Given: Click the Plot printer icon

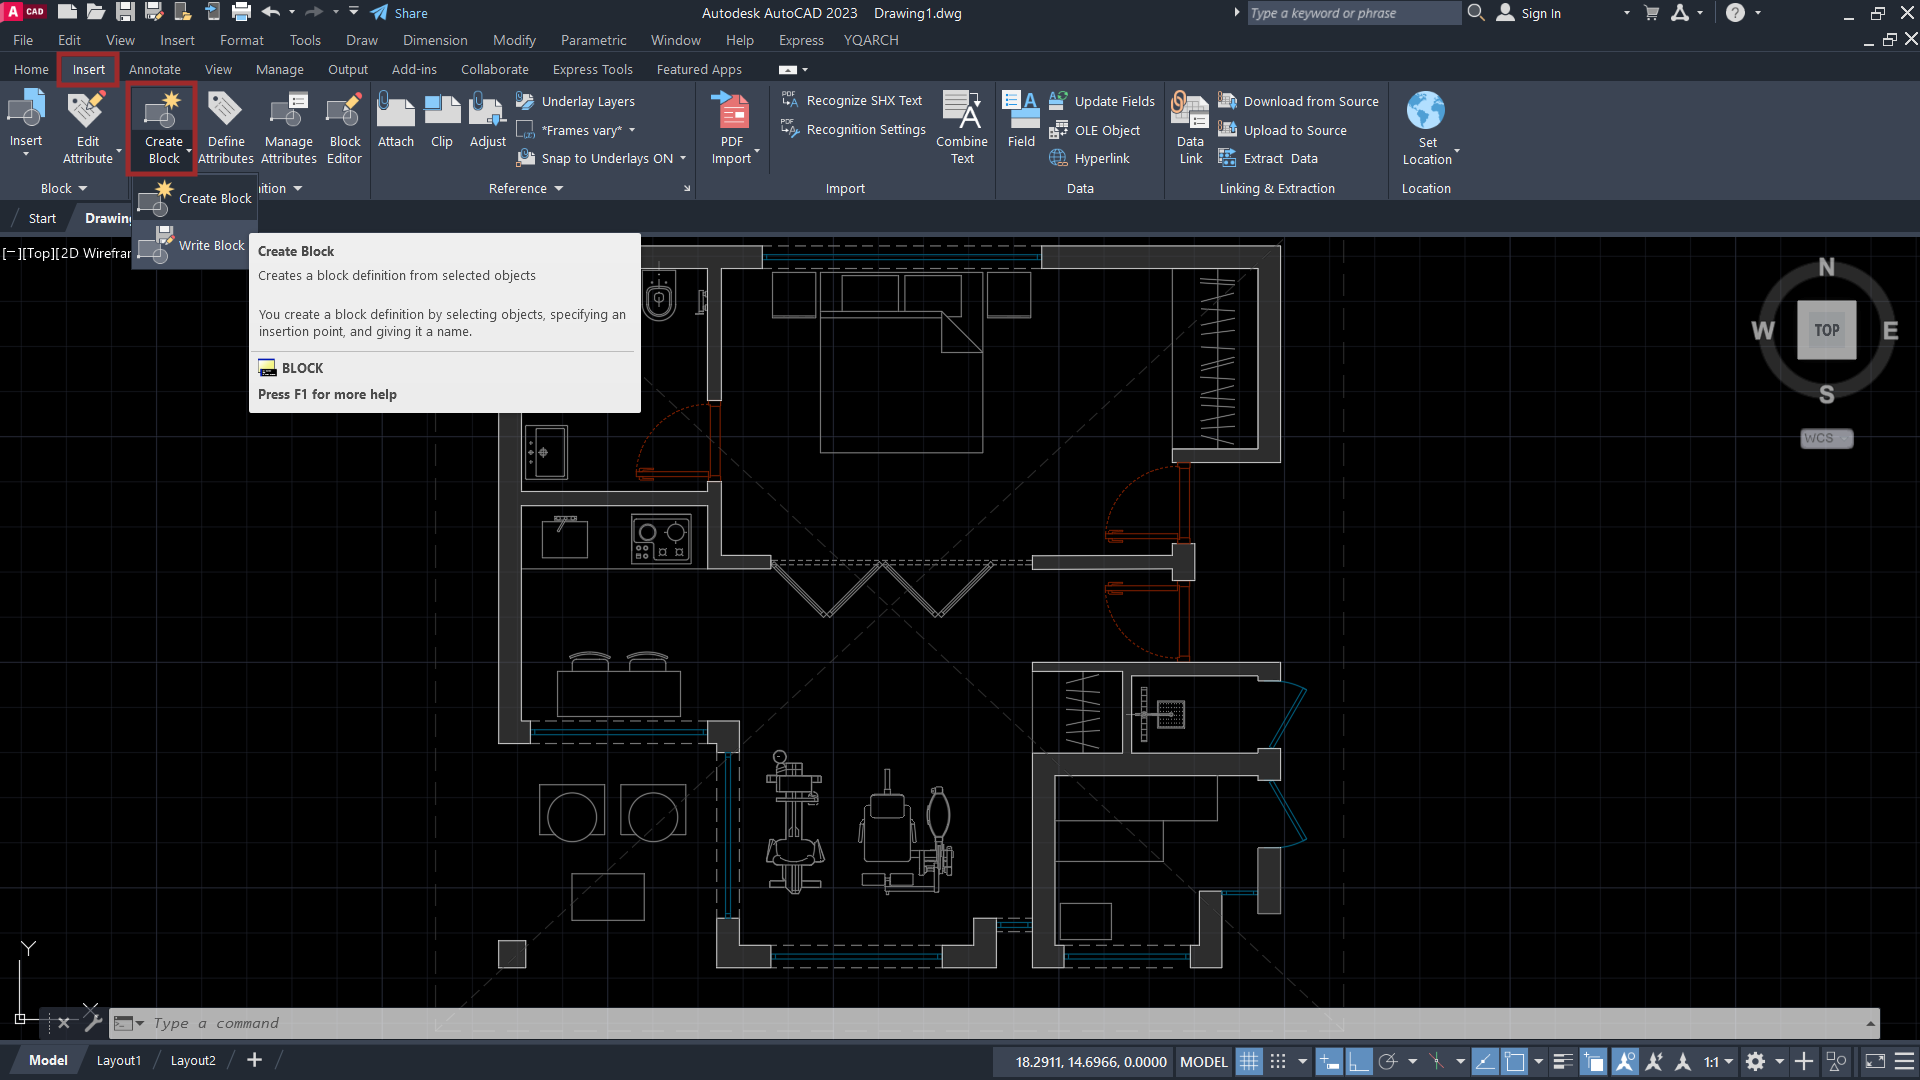Looking at the screenshot, I should pos(241,12).
